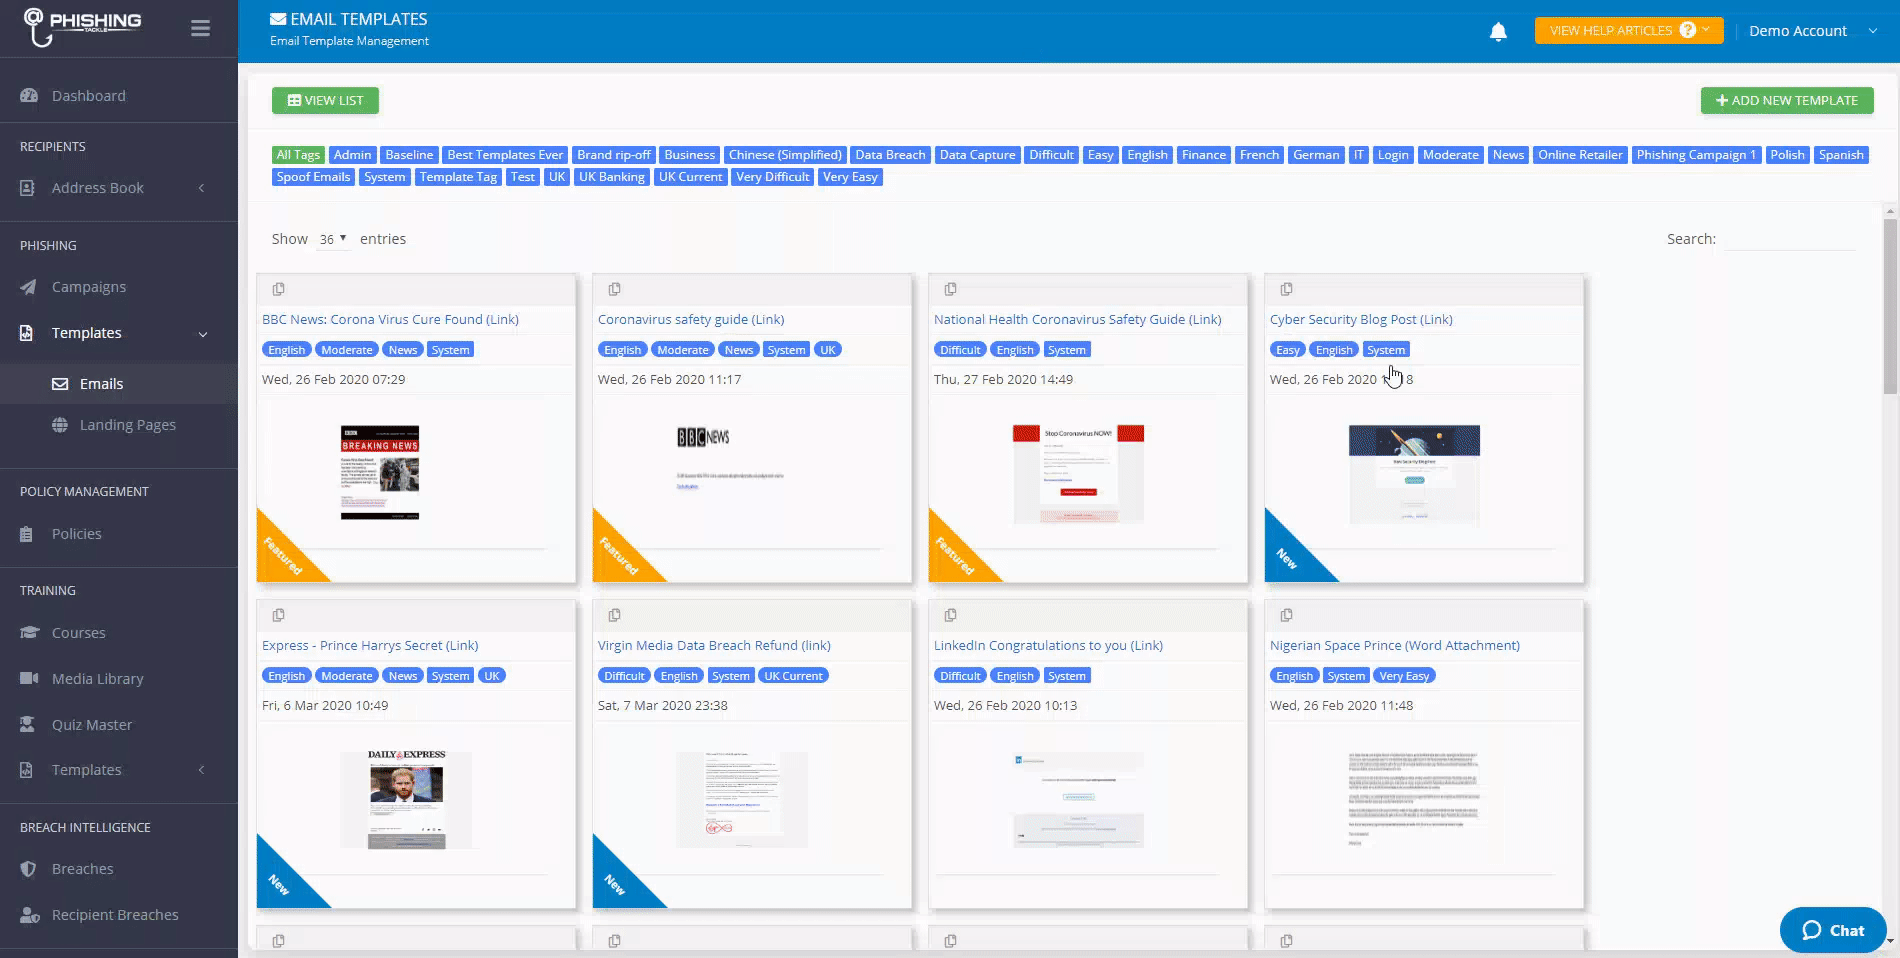Filter by the Data Breach tag

[890, 155]
